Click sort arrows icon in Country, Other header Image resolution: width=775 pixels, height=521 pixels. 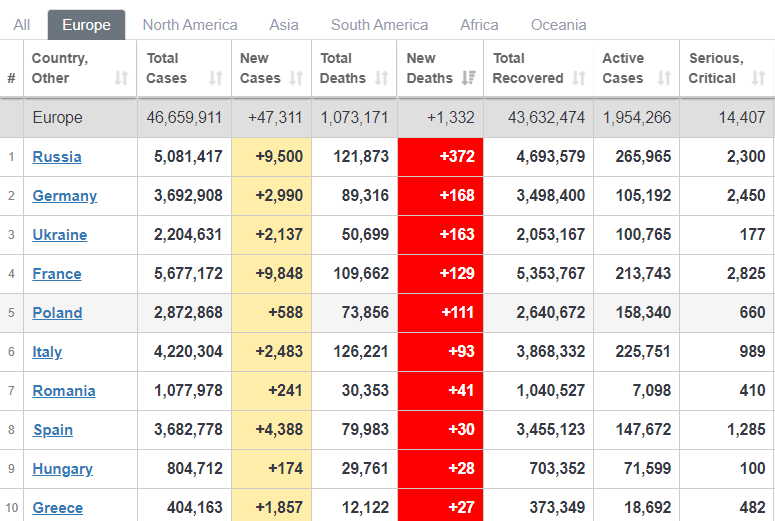point(121,78)
